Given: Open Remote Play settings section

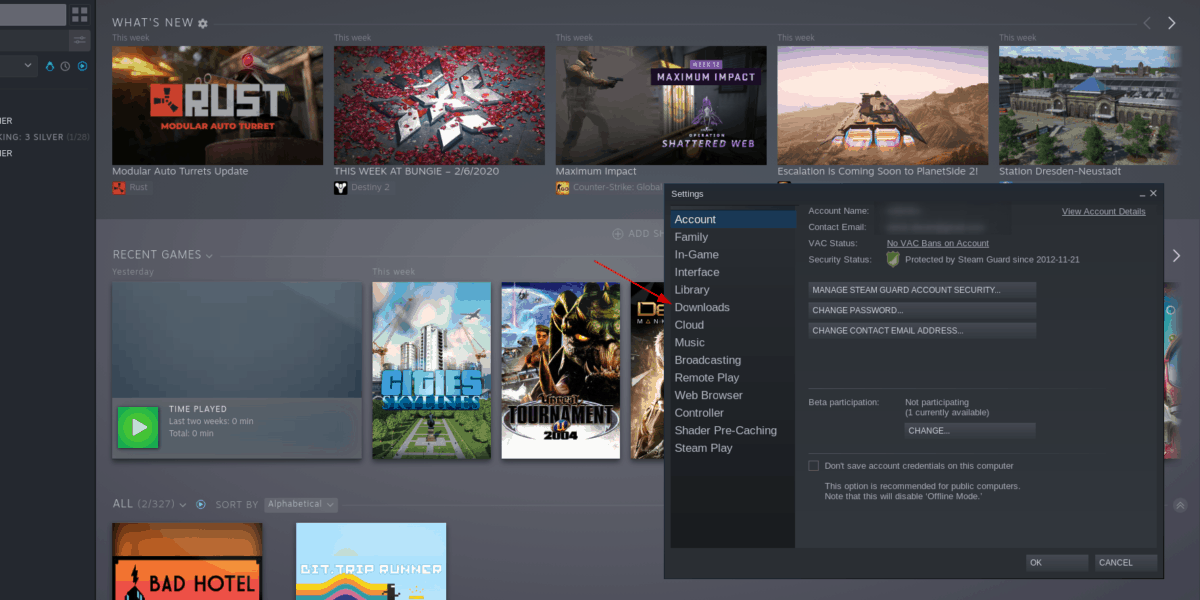Looking at the screenshot, I should (x=733, y=378).
